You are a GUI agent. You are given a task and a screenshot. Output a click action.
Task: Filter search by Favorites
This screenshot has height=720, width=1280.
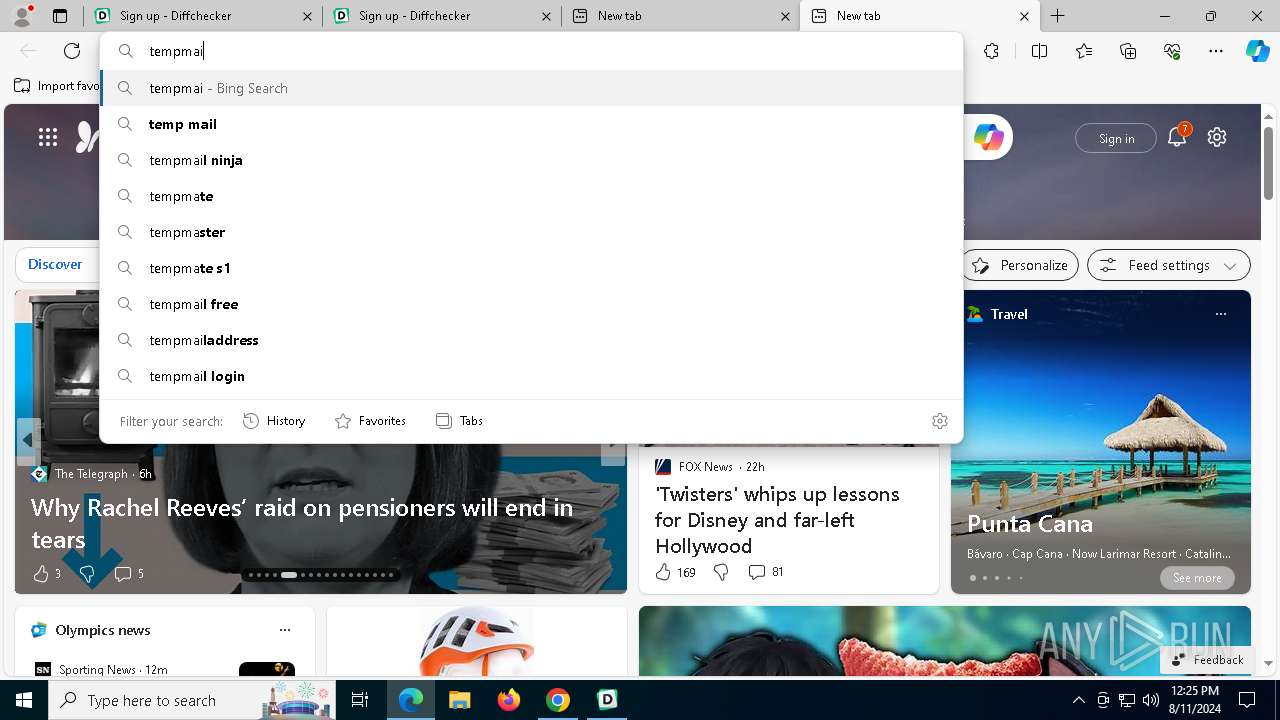pos(370,421)
